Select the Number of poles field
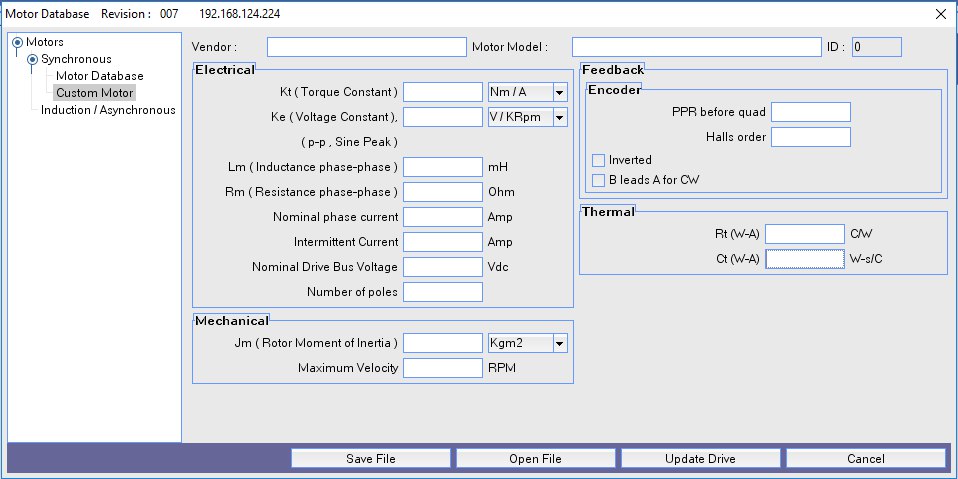This screenshot has width=958, height=479. pyautogui.click(x=442, y=292)
